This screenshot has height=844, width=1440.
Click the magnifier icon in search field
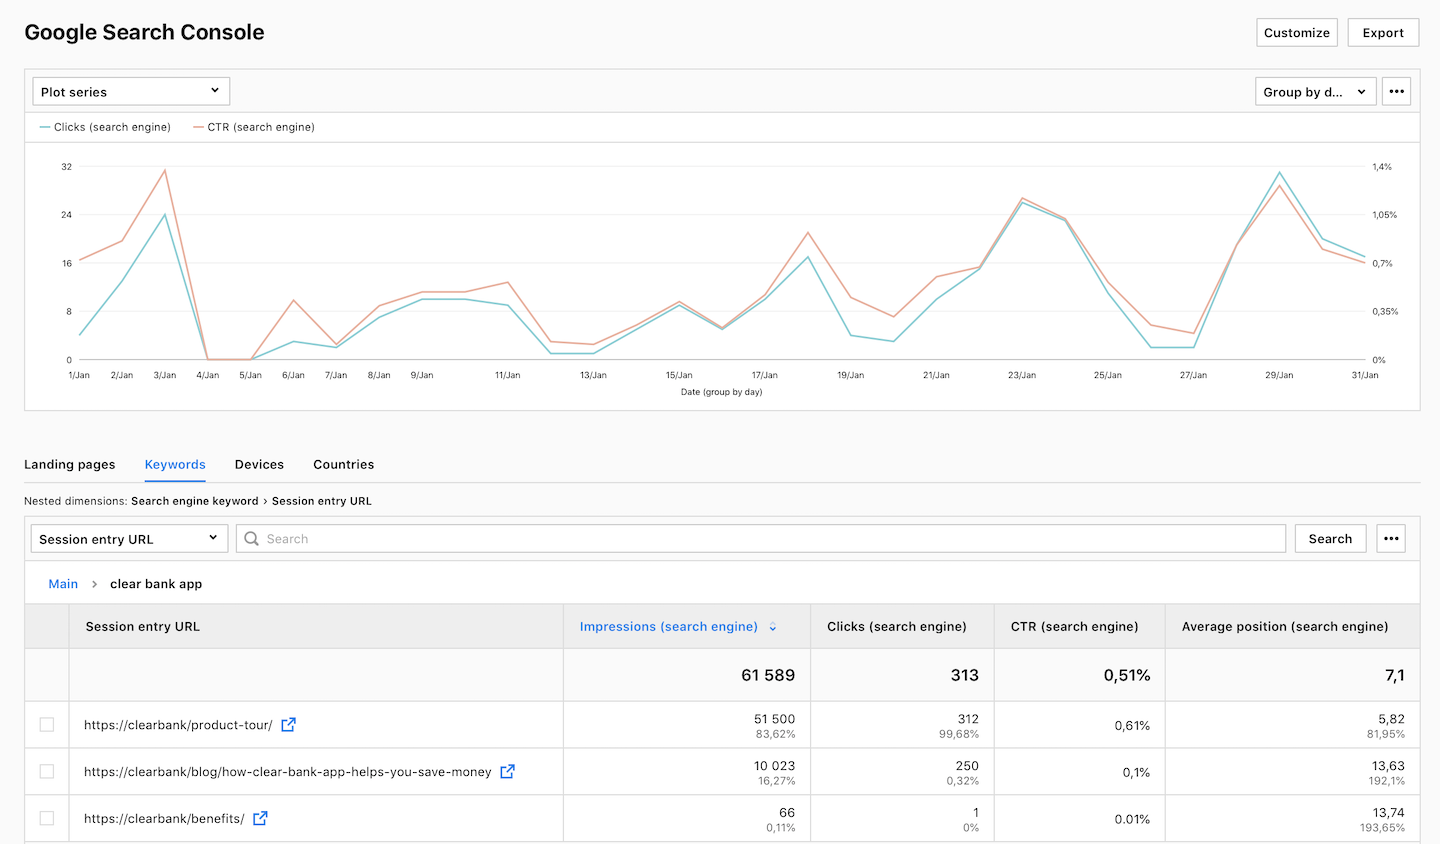coord(252,539)
